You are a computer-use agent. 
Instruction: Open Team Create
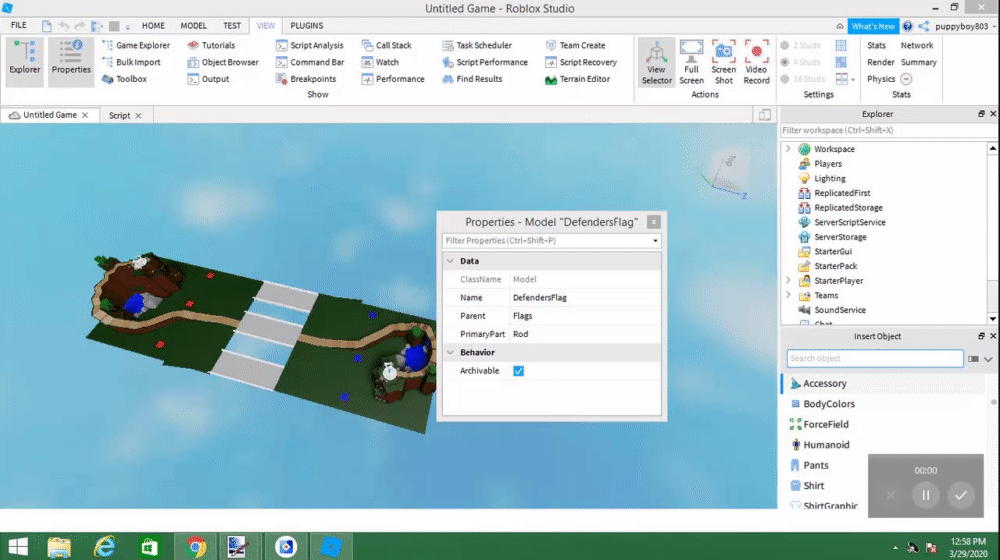point(575,45)
